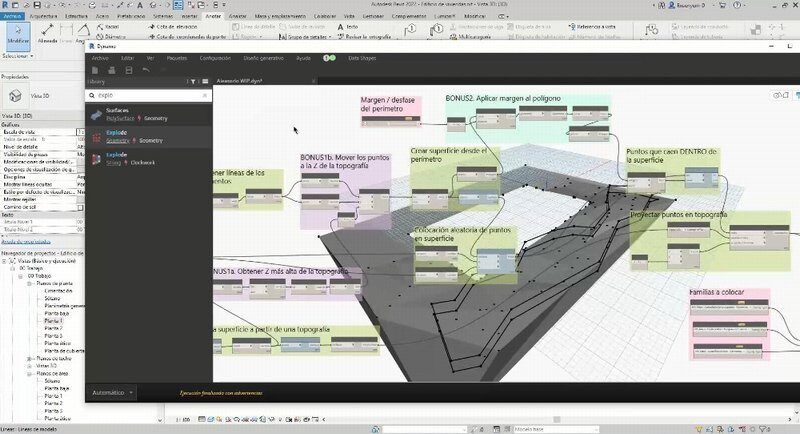Switch to the Arquitectura ribbon tab
This screenshot has width=800, height=434.
[44, 16]
